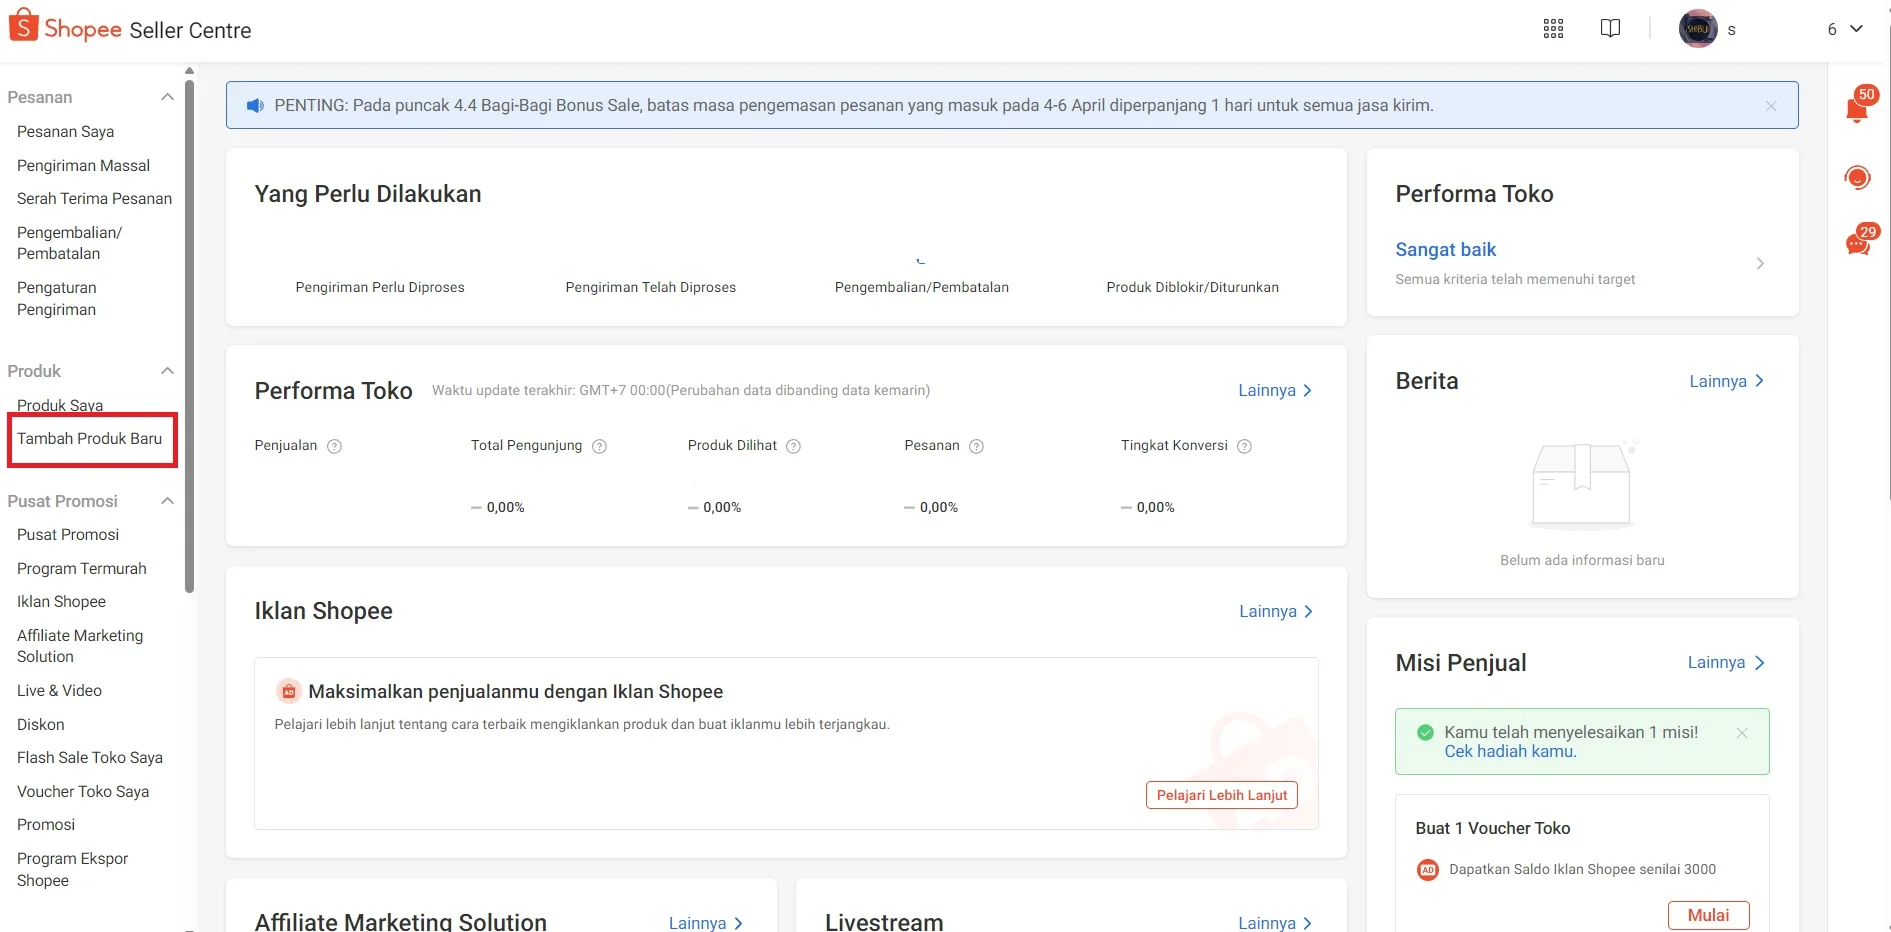Open Cek hadiah kamu link

(x=1510, y=751)
